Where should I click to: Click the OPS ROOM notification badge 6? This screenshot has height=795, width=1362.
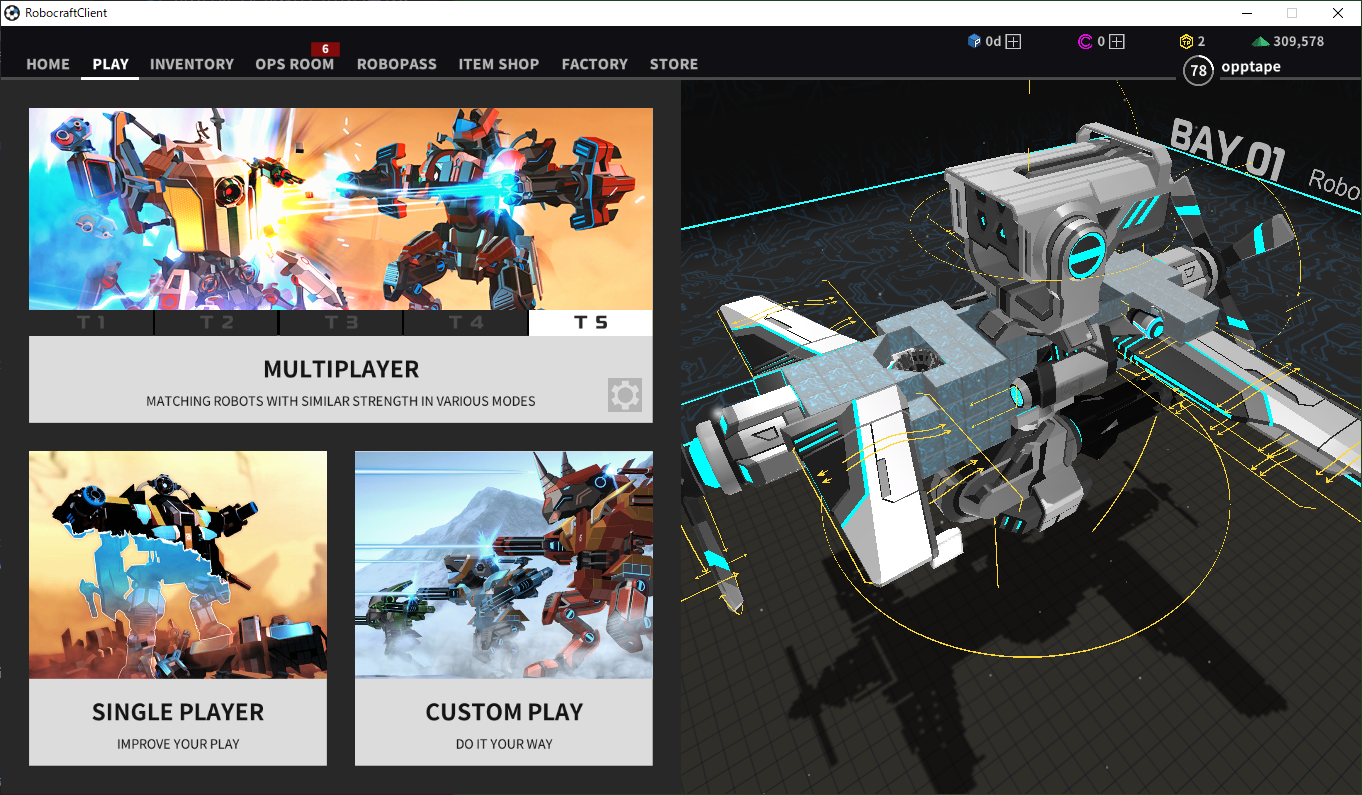coord(325,49)
